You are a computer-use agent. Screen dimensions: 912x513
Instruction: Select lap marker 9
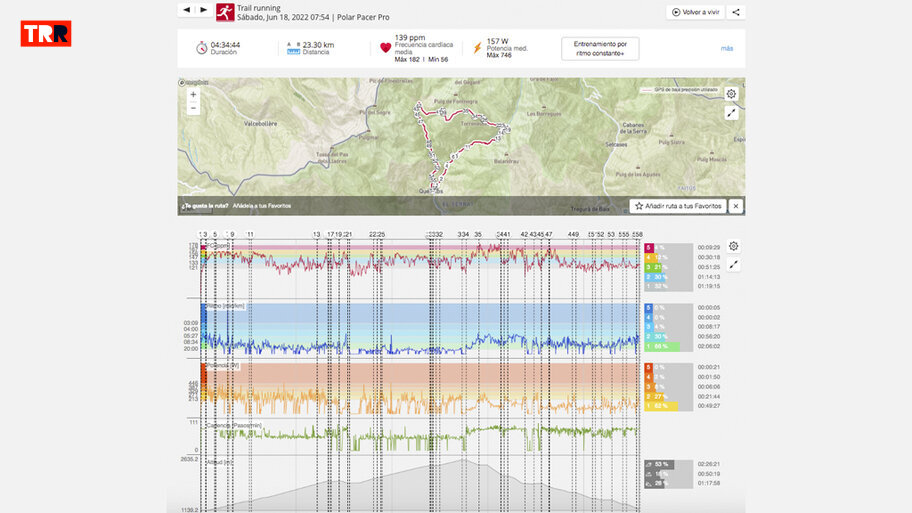232,234
